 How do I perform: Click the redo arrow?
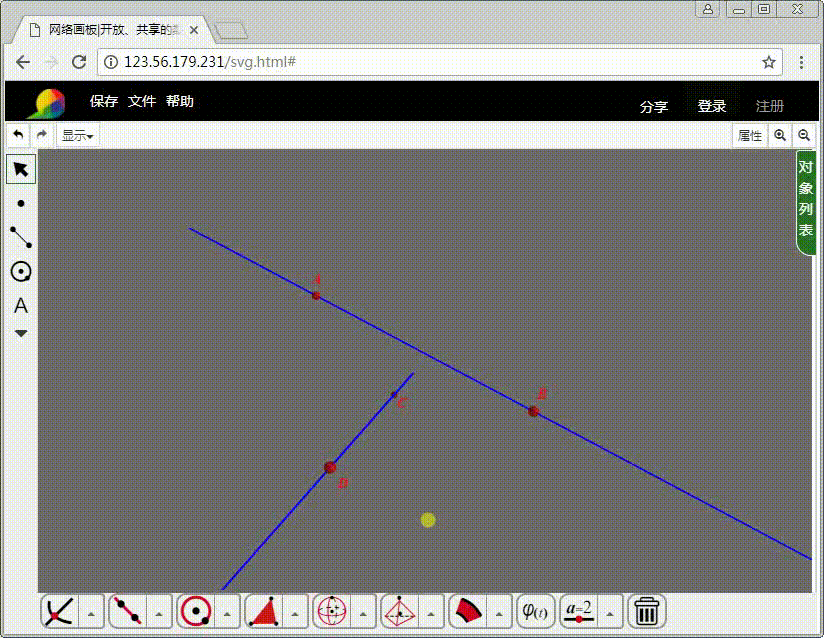pos(42,135)
